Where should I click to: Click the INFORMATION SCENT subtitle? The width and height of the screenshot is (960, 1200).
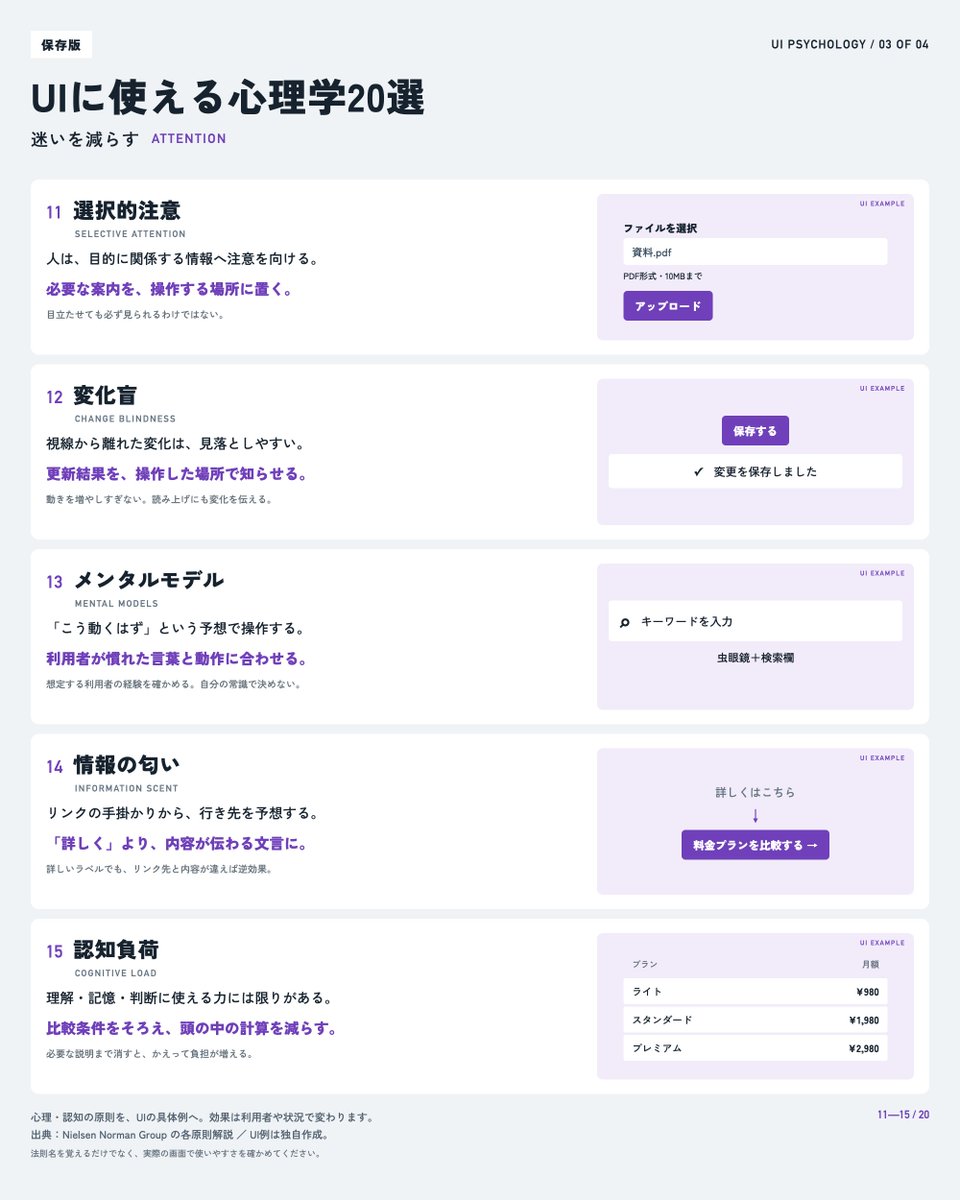127,789
